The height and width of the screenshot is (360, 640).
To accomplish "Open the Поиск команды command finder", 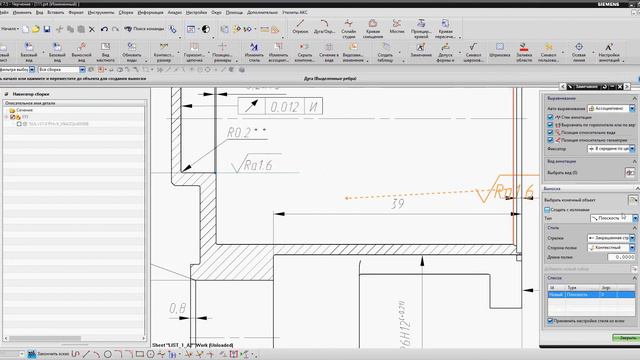I will pyautogui.click(x=144, y=29).
